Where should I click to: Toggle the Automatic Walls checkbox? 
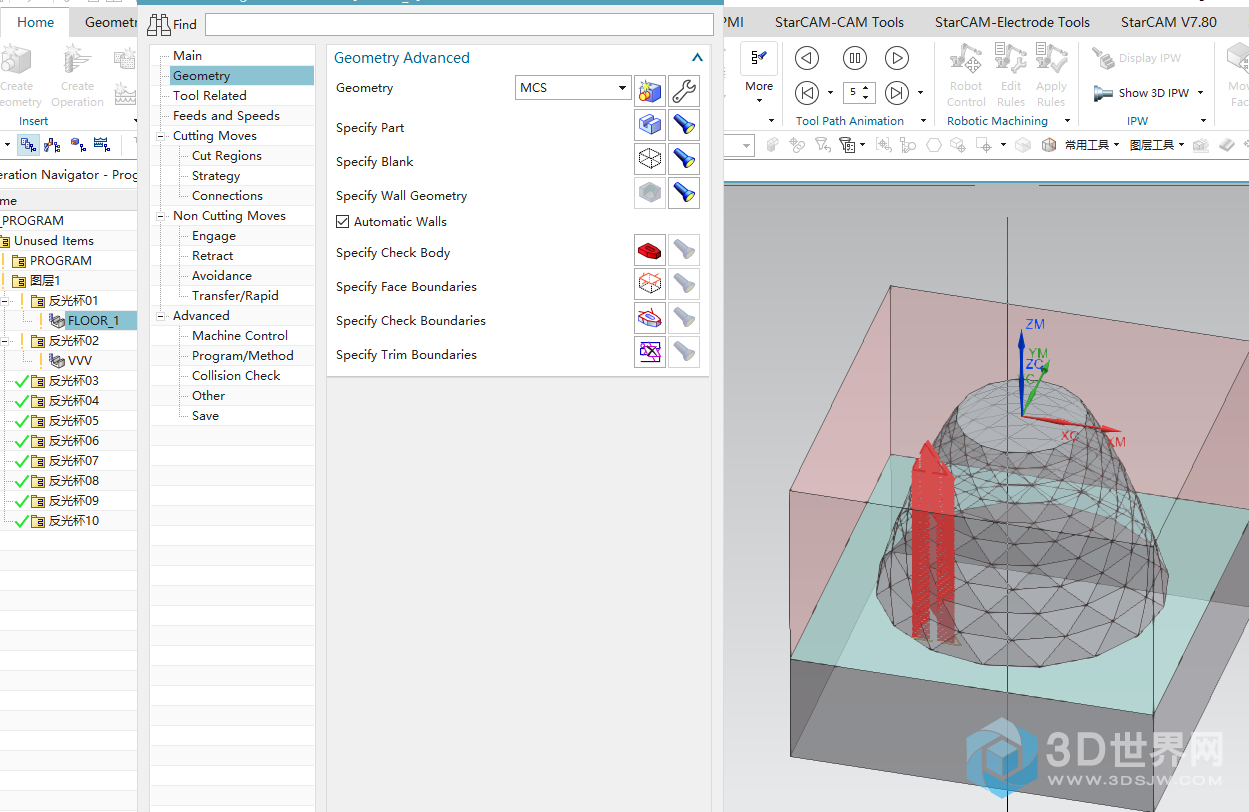click(343, 222)
